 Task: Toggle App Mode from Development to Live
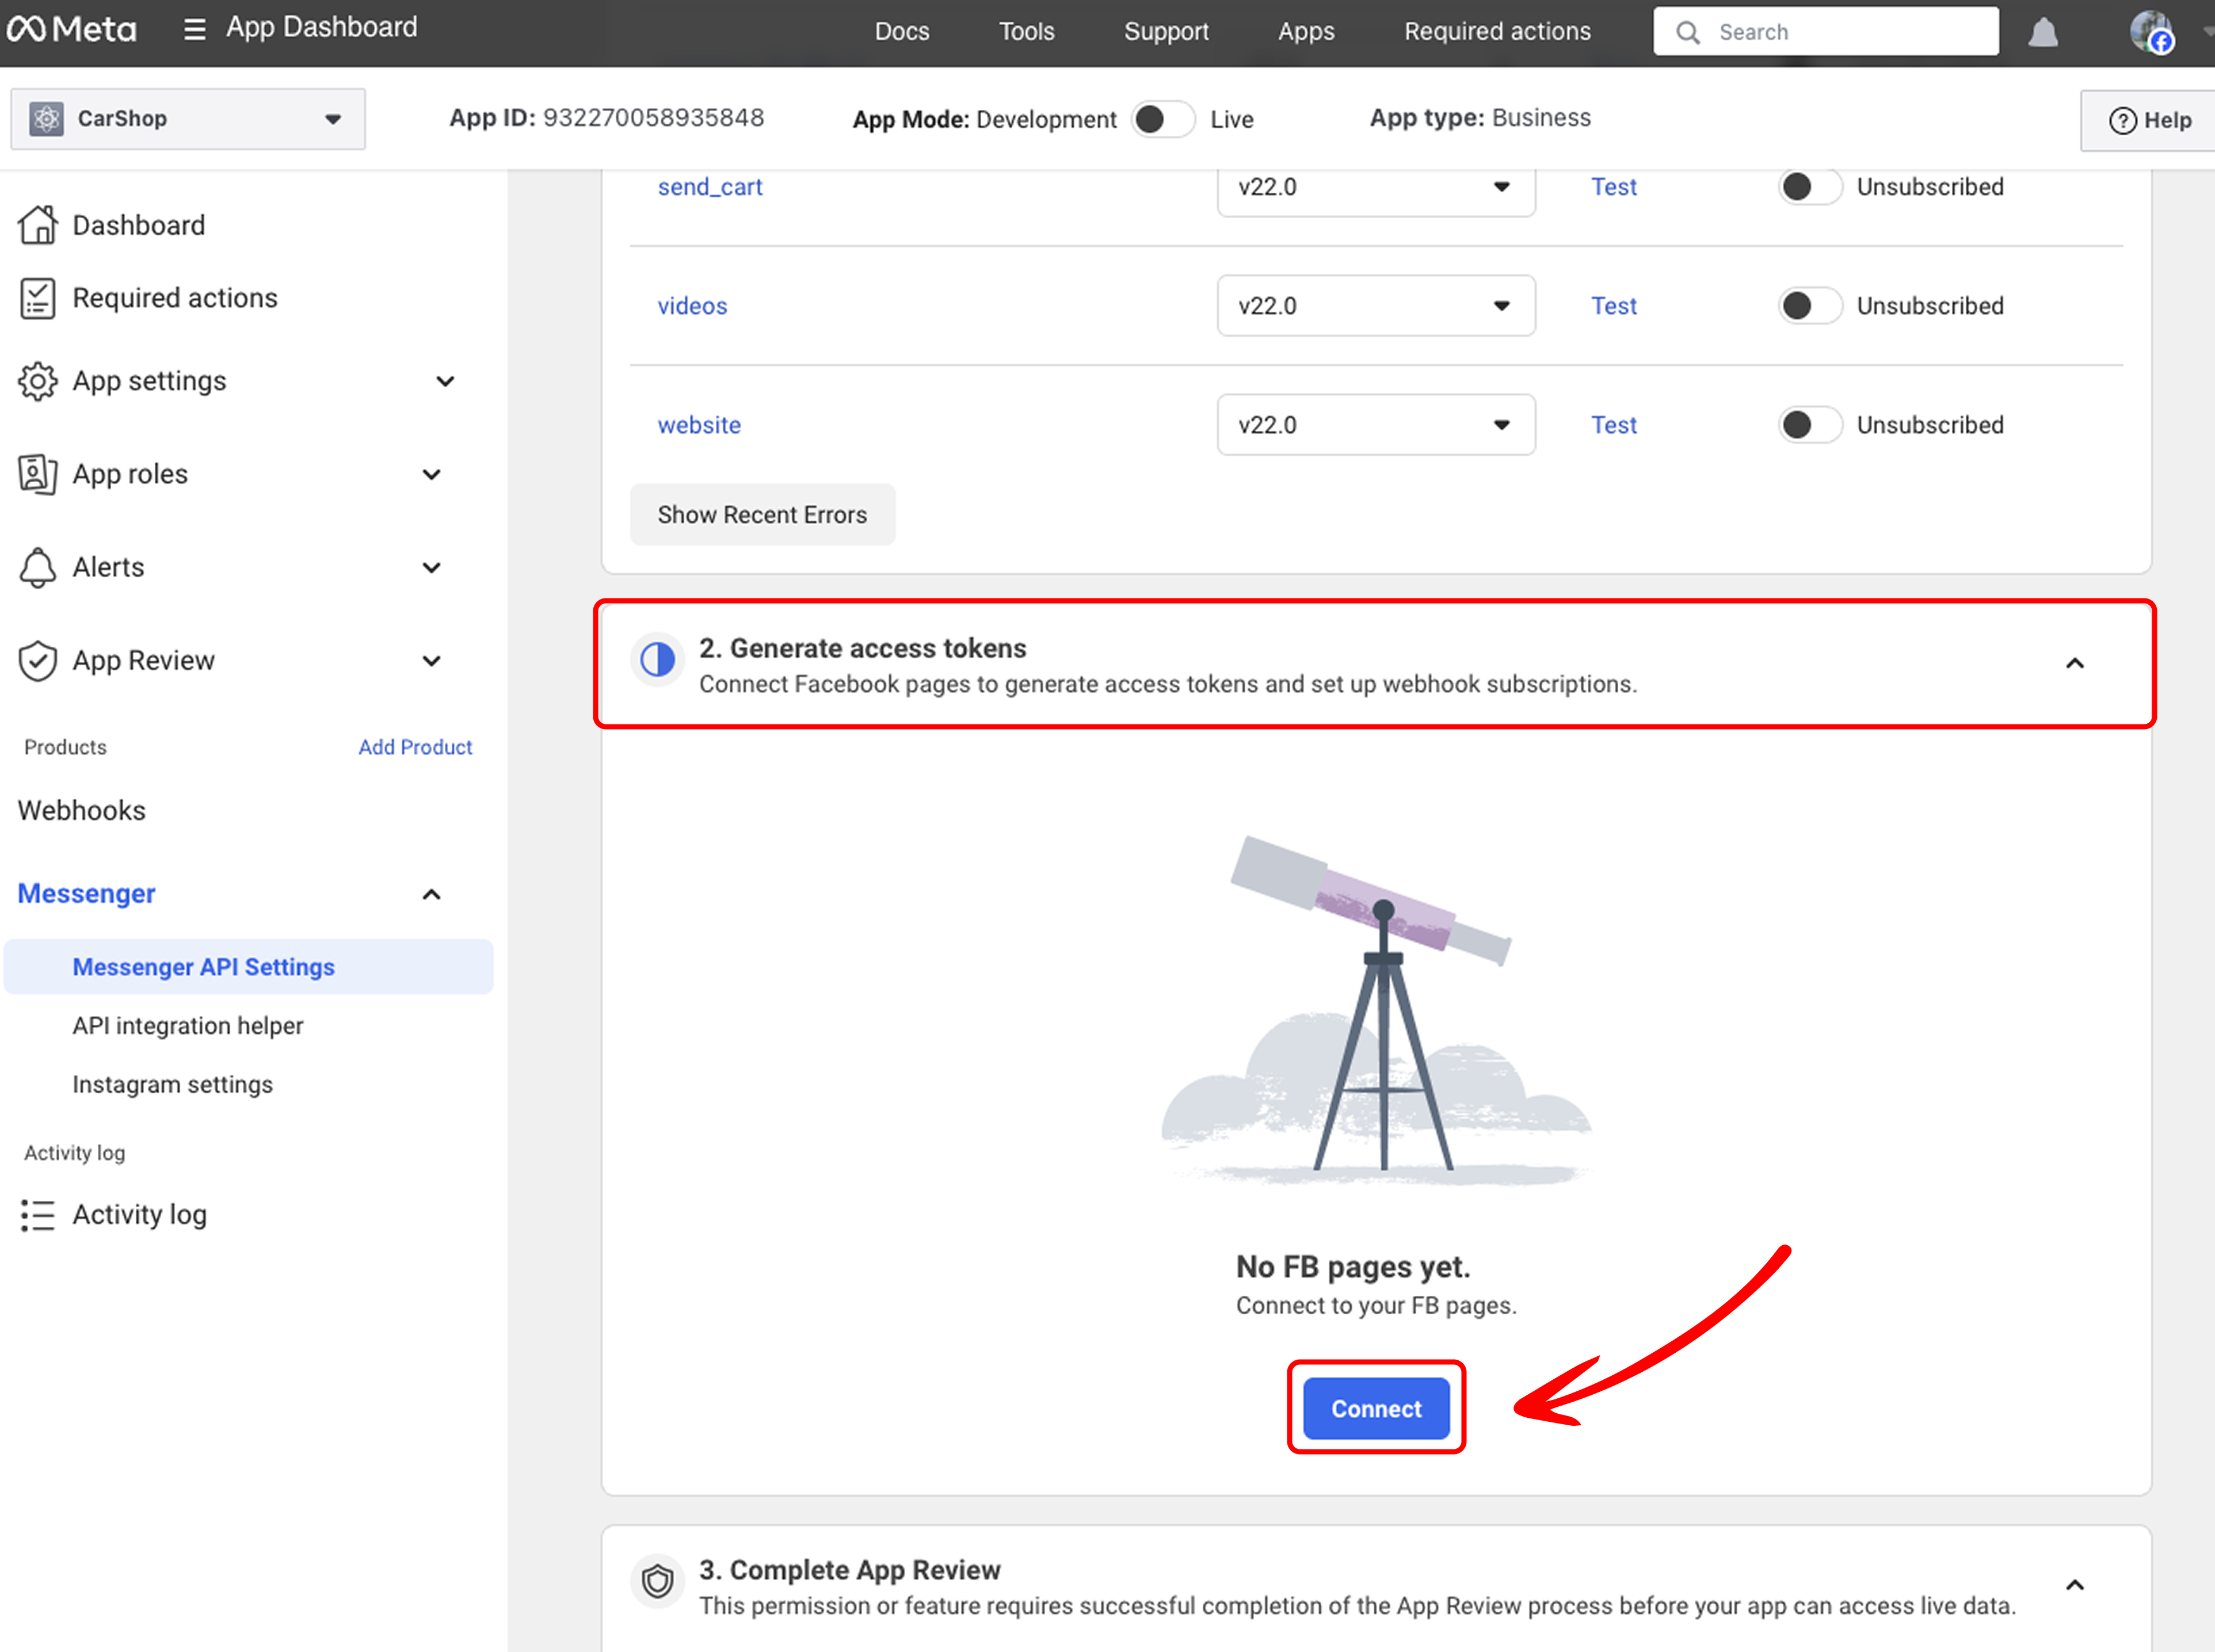1163,119
